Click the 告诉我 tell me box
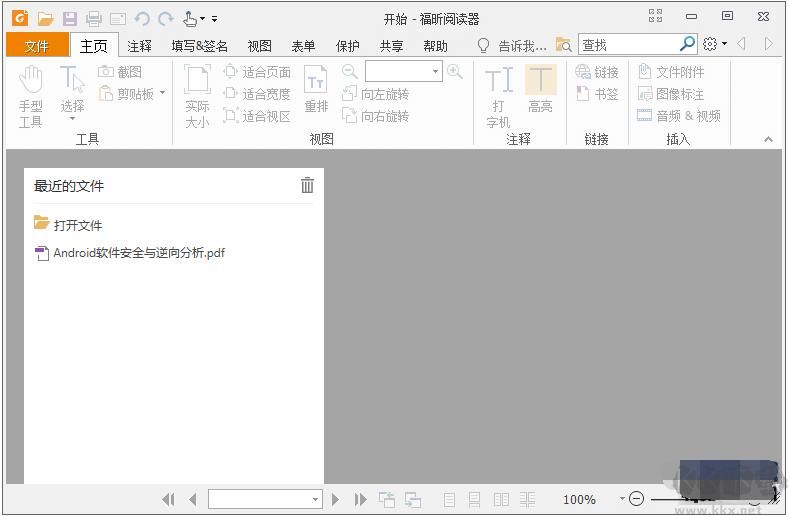The image size is (789, 517). pyautogui.click(x=512, y=46)
